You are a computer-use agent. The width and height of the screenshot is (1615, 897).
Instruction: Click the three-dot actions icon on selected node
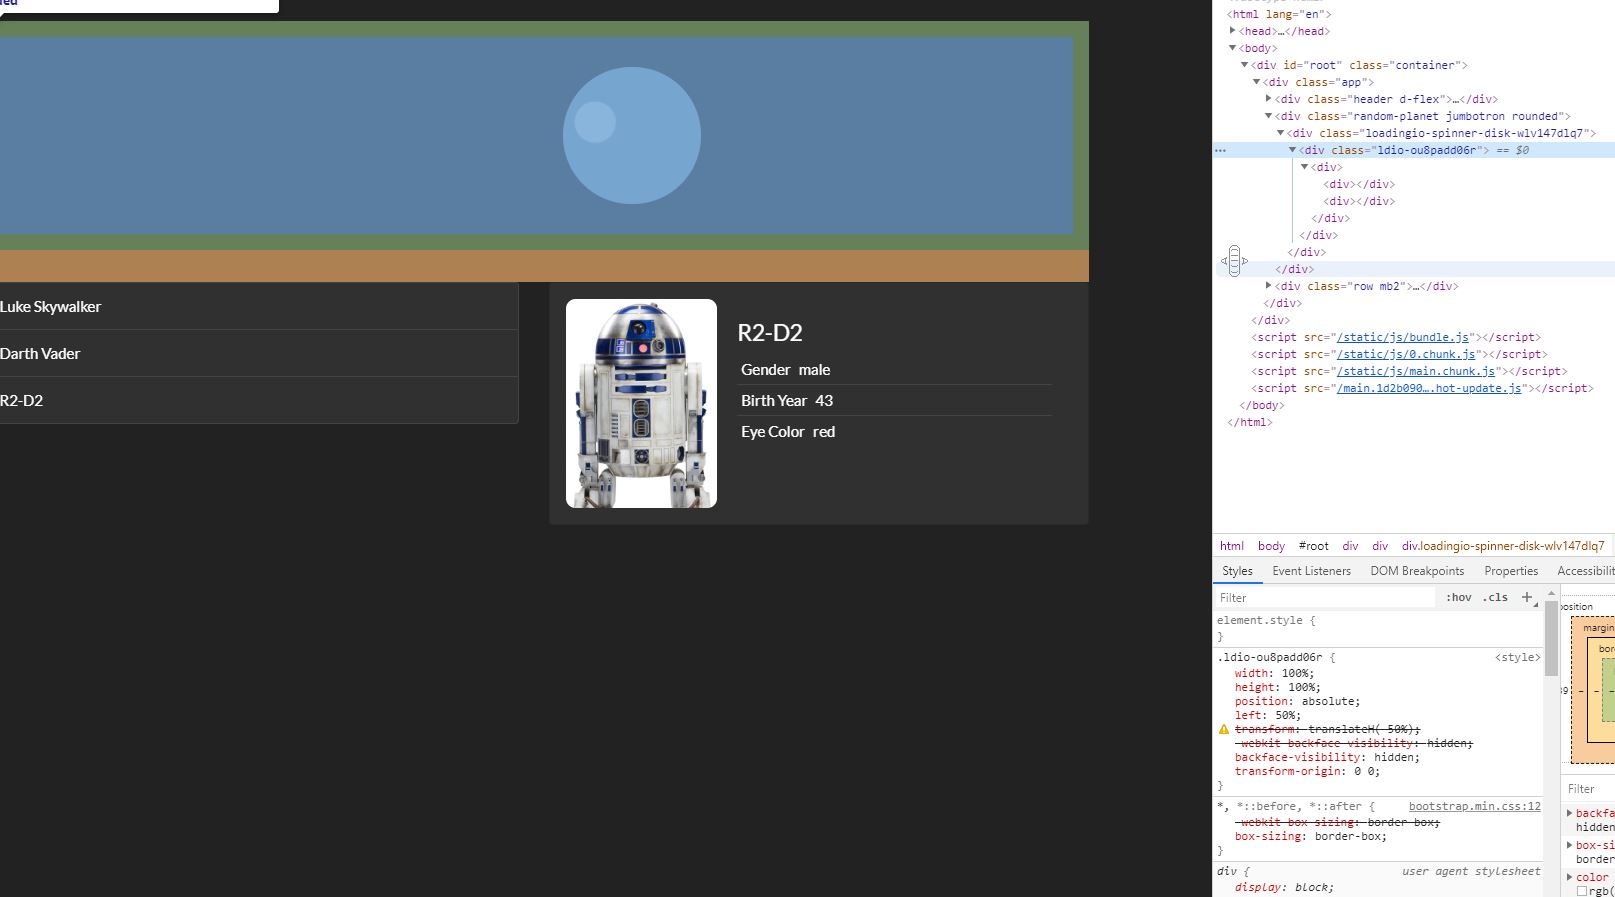(1220, 150)
